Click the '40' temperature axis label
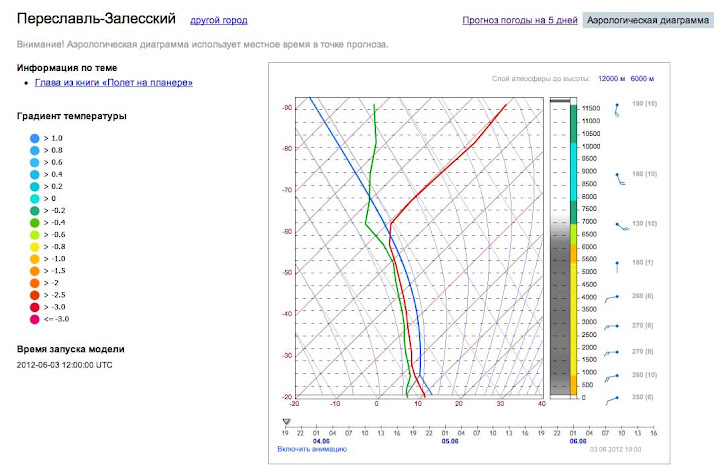 tap(542, 404)
